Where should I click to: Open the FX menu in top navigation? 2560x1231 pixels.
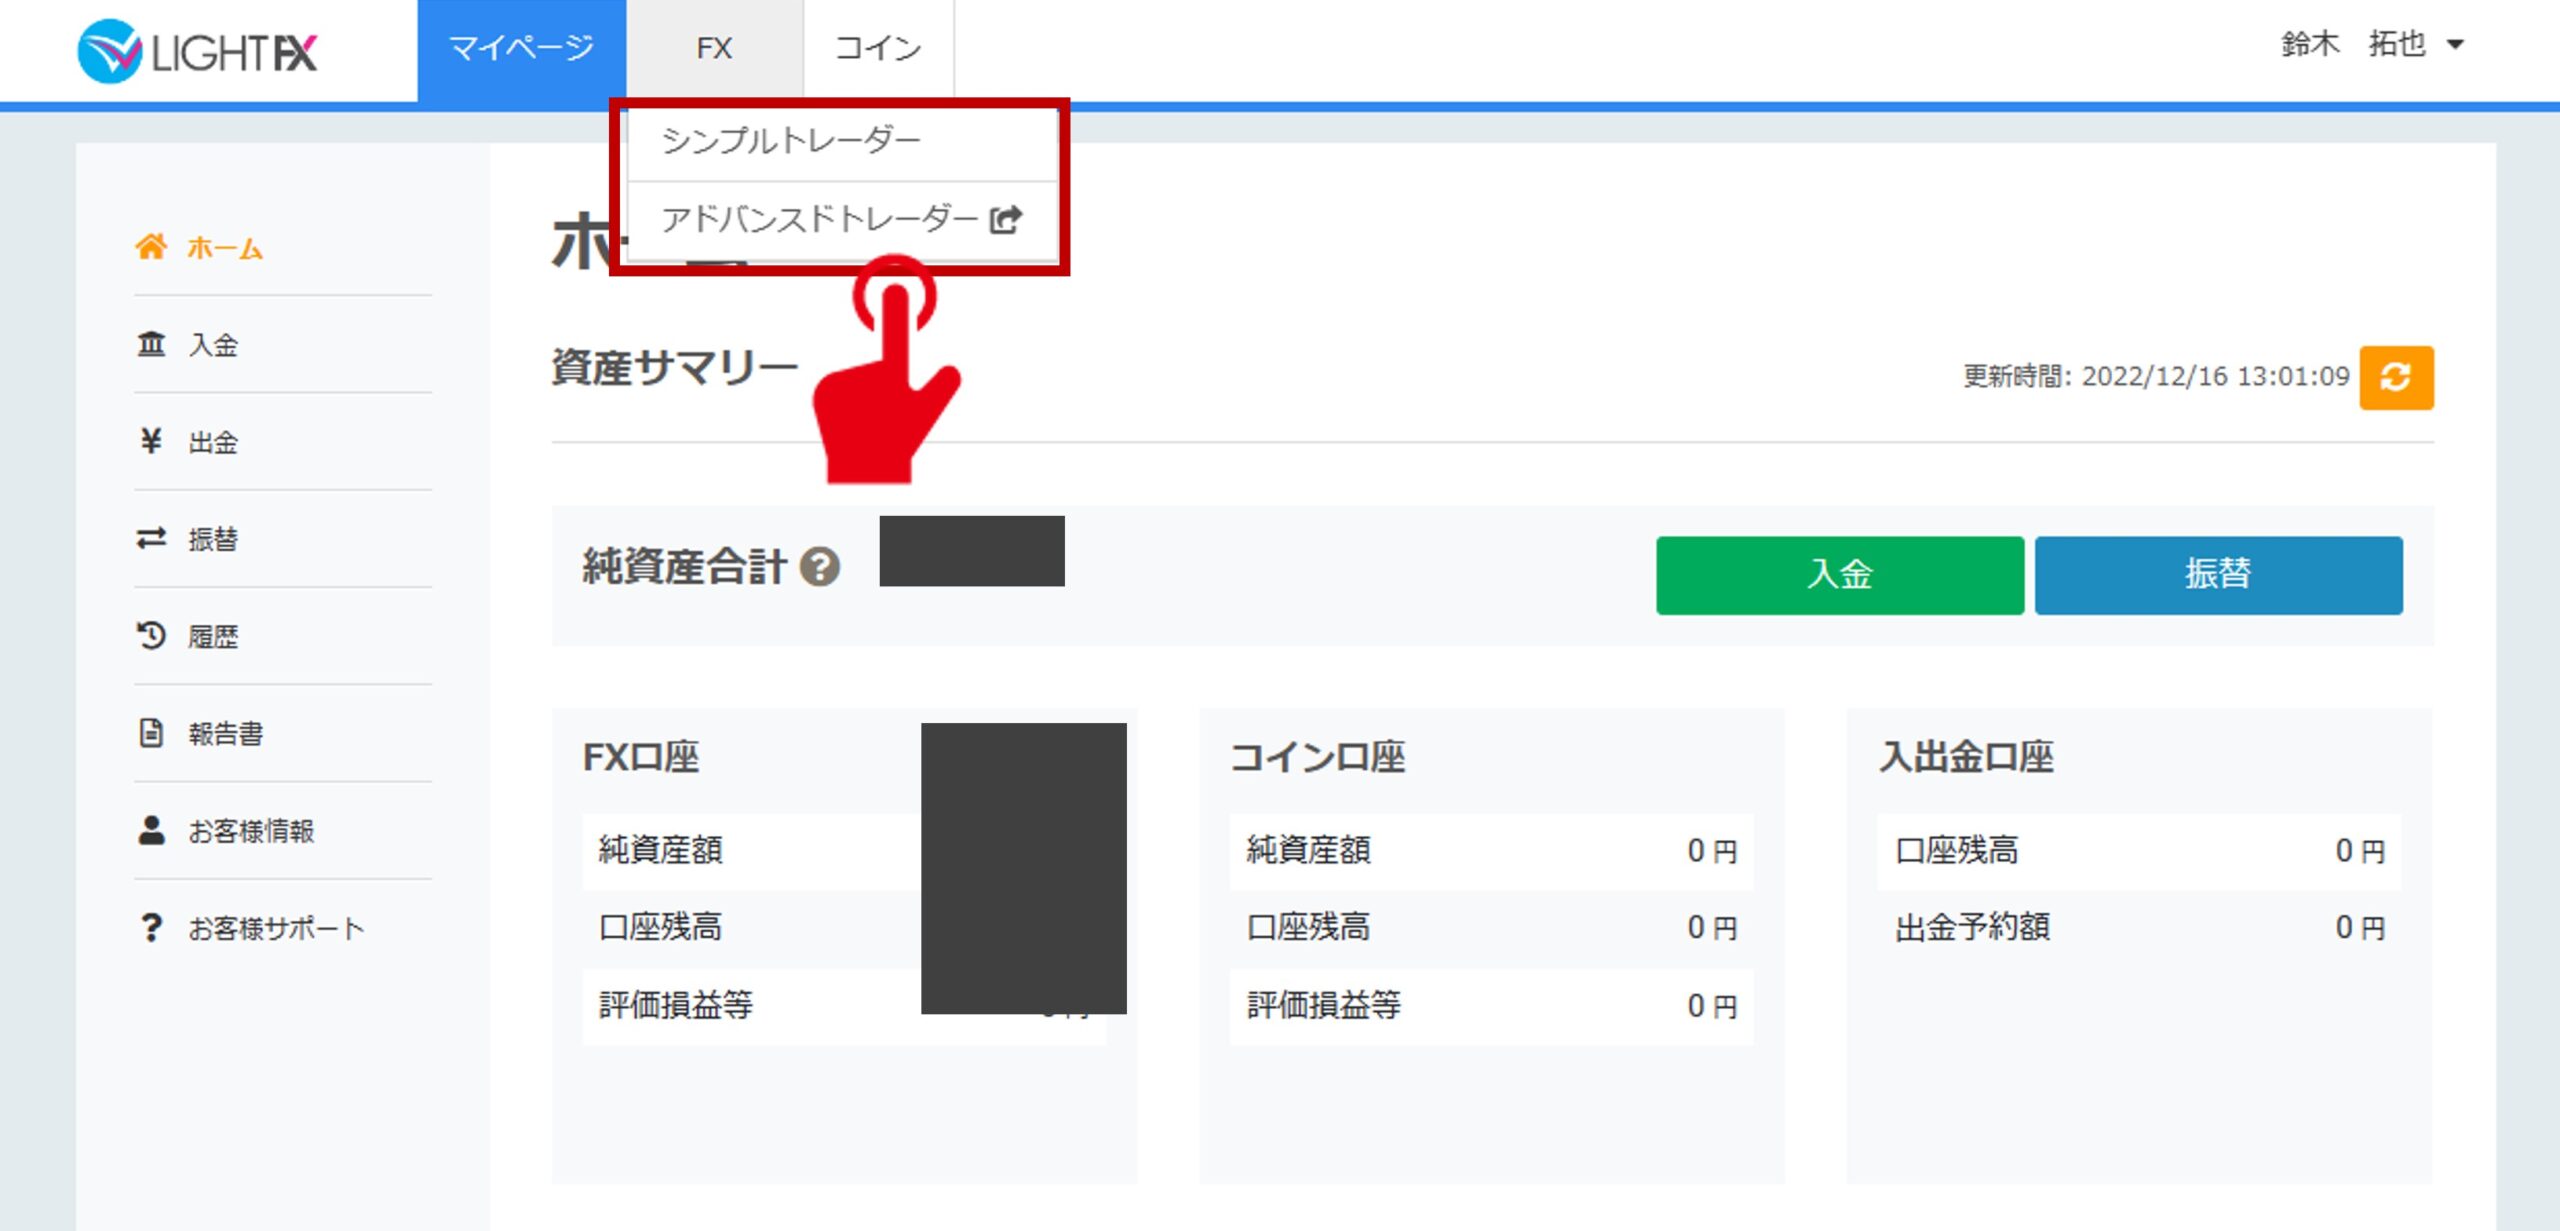(x=714, y=48)
